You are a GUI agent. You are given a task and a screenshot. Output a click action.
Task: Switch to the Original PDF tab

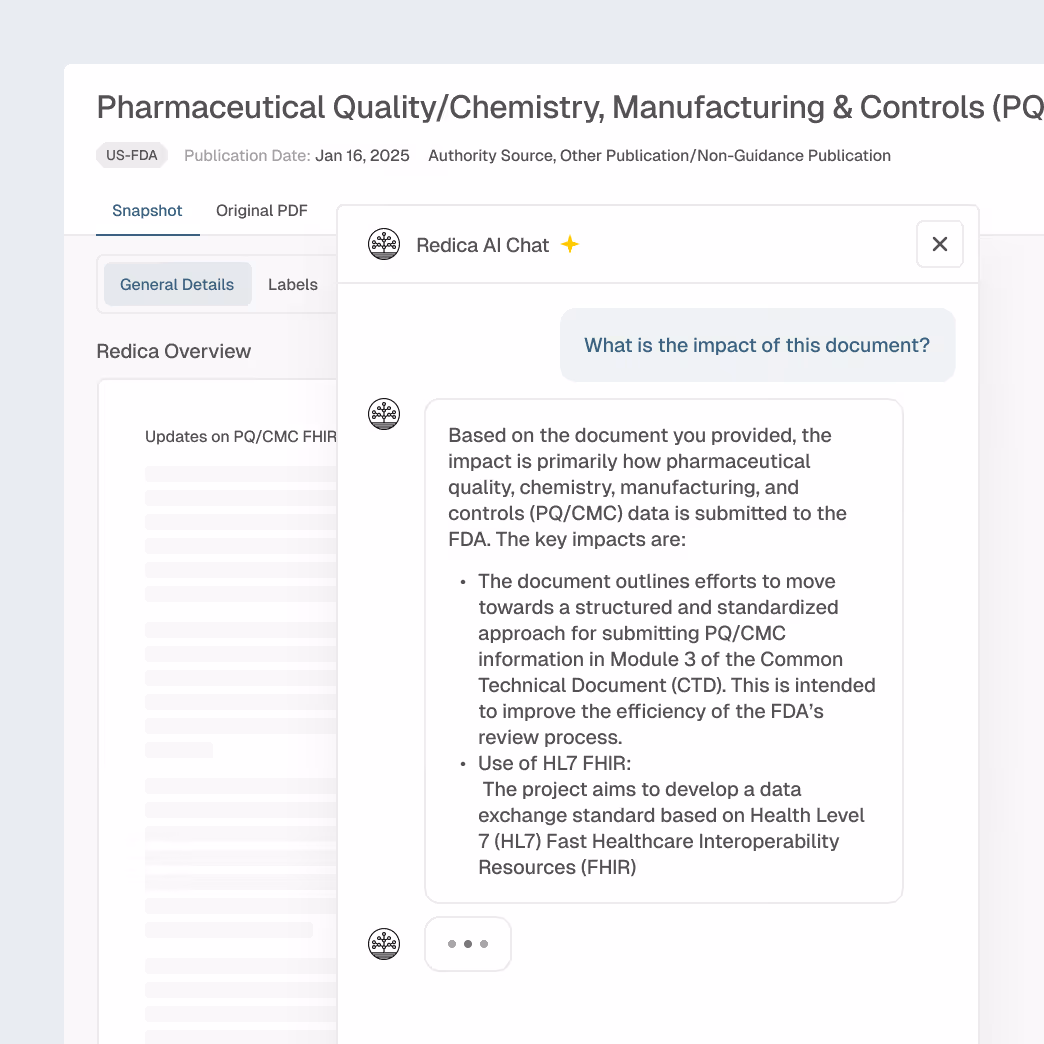261,210
